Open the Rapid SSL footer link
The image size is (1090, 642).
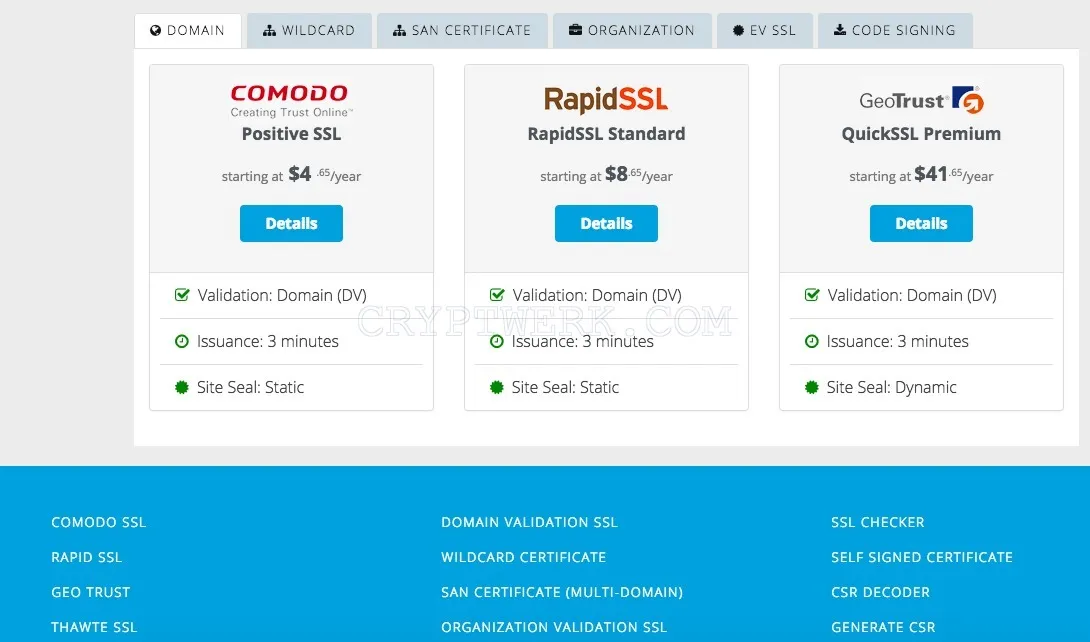coord(86,557)
